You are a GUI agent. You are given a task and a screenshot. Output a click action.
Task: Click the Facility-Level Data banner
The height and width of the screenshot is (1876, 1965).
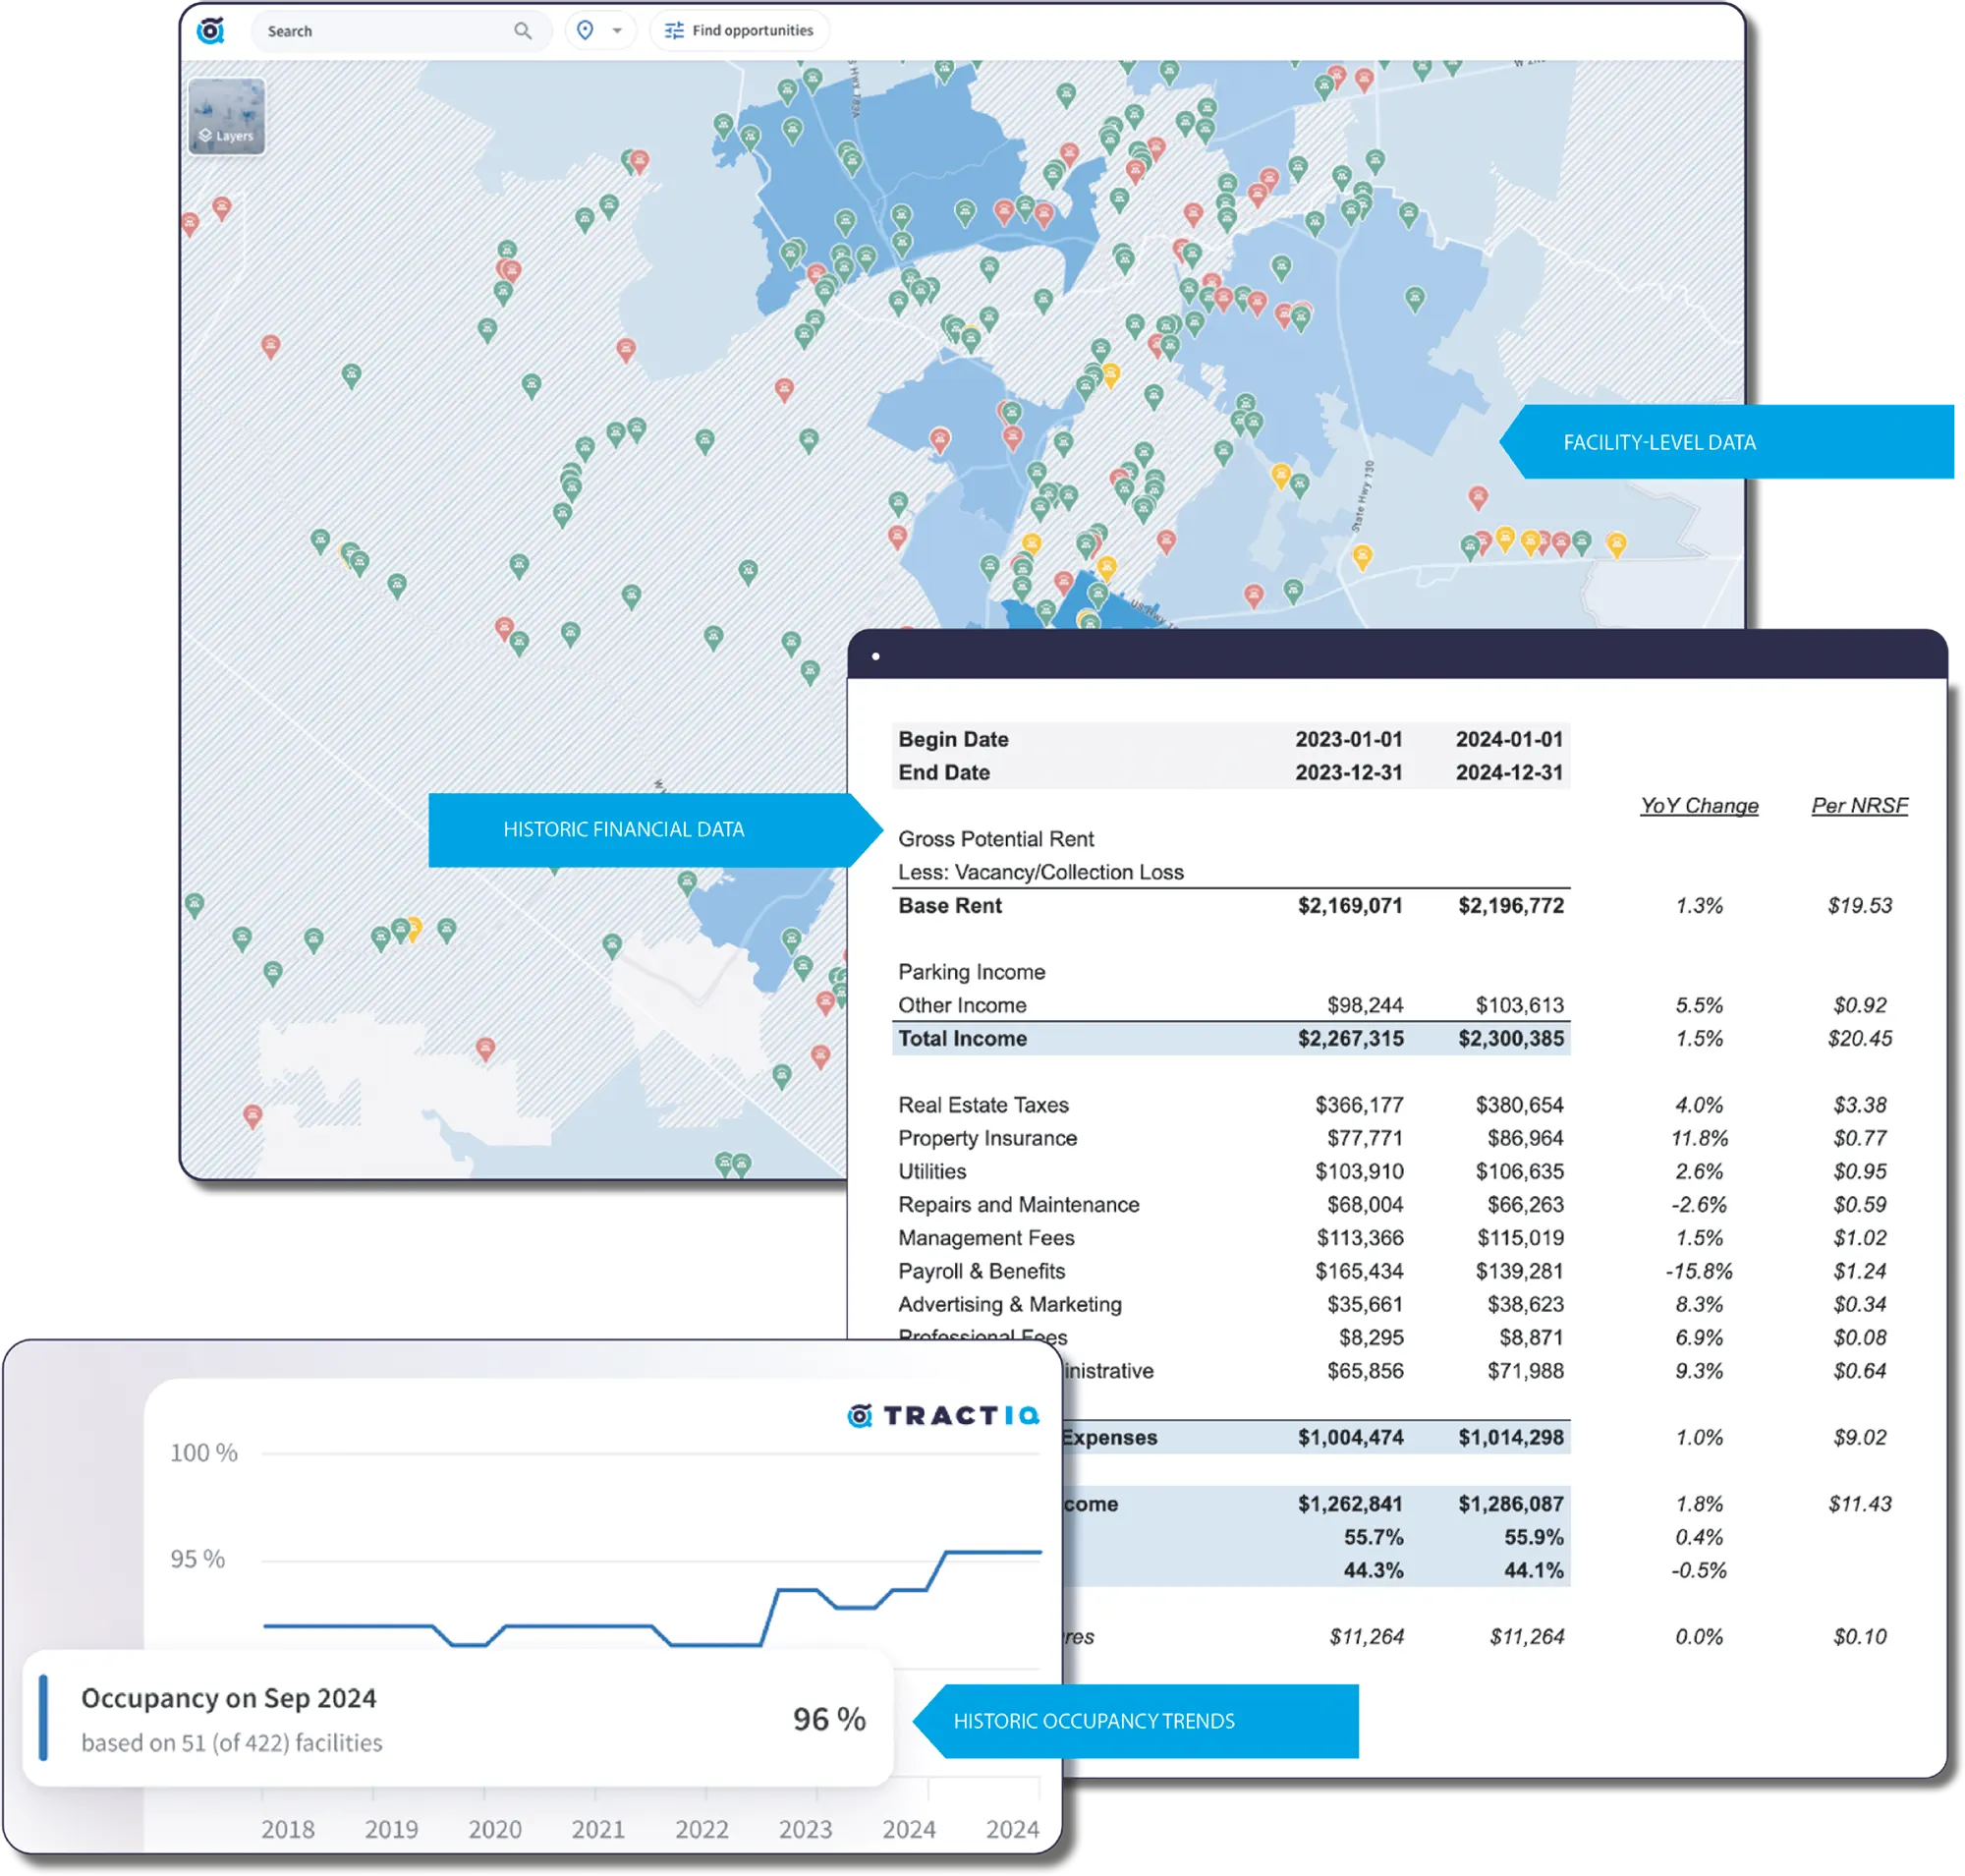pyautogui.click(x=1659, y=442)
